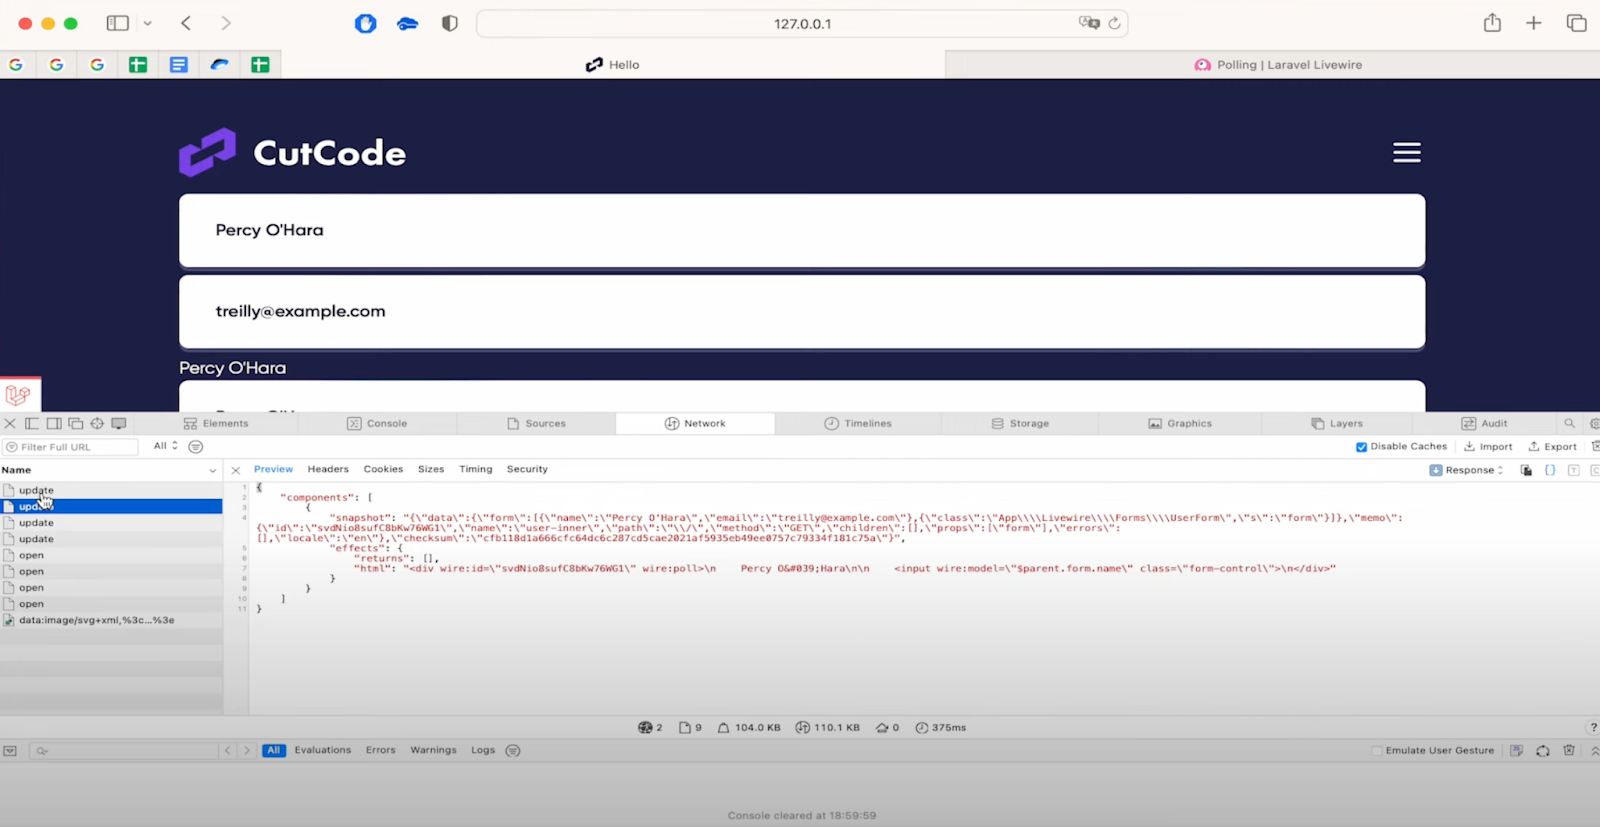Open the Audit tab
This screenshot has height=827, width=1600.
click(1484, 424)
